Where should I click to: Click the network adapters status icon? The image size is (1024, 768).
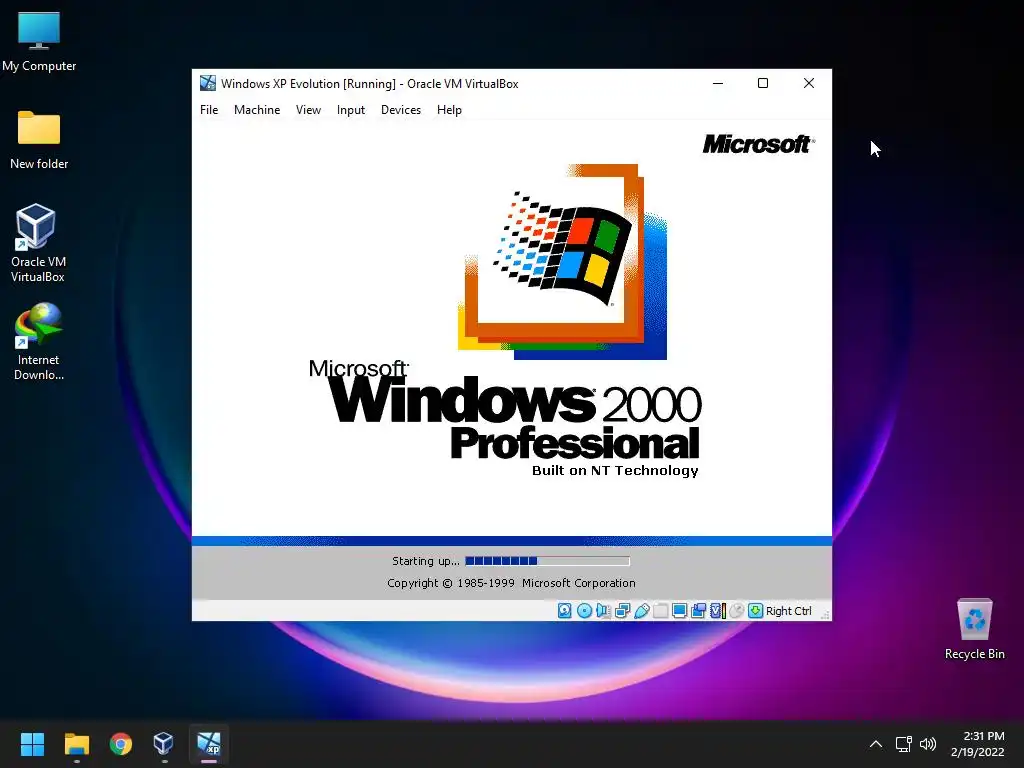pos(623,611)
